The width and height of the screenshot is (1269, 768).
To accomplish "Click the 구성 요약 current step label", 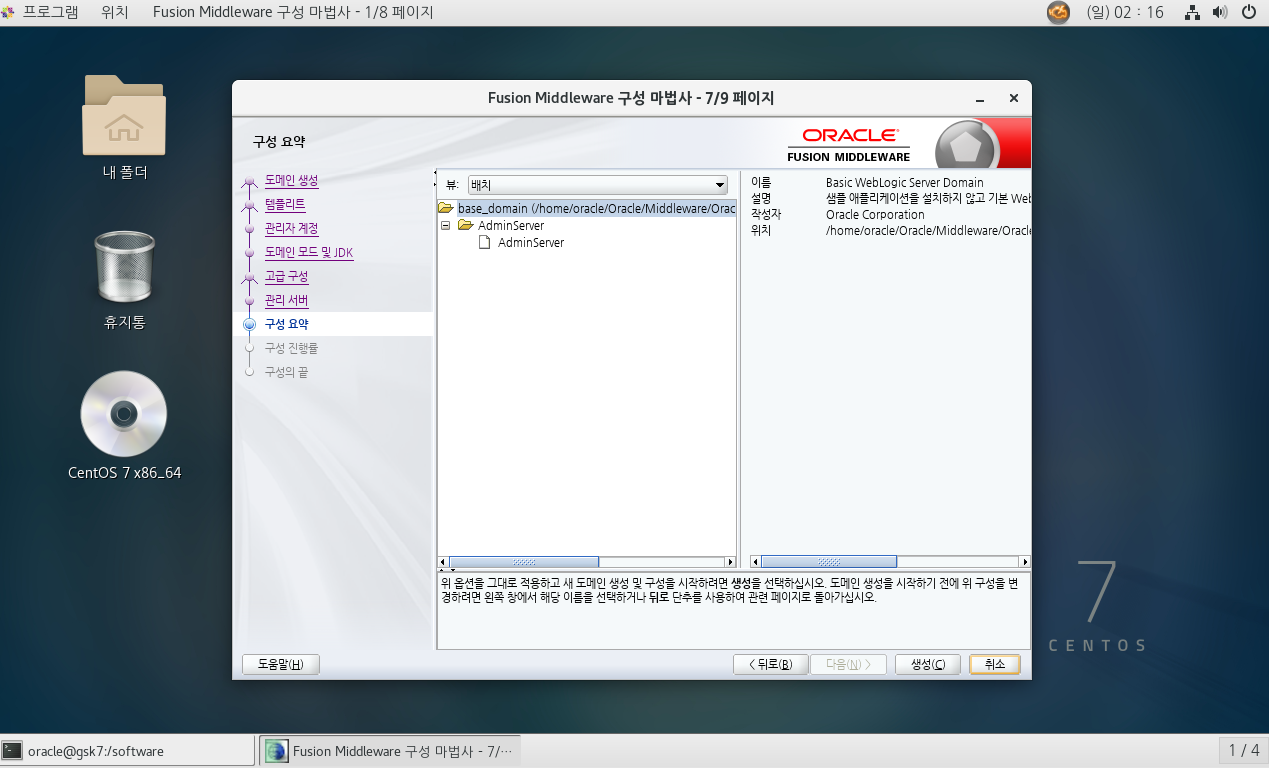I will click(x=286, y=324).
